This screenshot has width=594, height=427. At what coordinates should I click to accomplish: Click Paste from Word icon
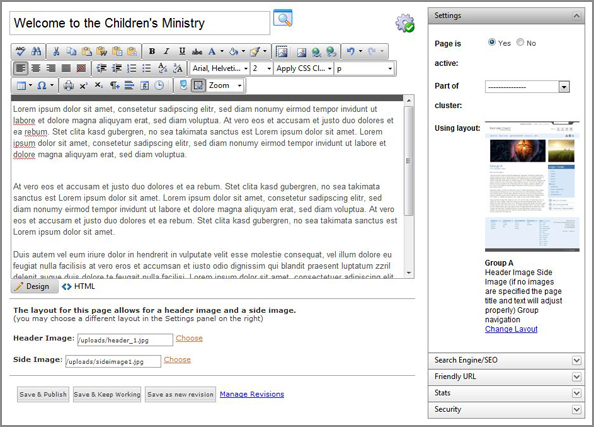102,52
